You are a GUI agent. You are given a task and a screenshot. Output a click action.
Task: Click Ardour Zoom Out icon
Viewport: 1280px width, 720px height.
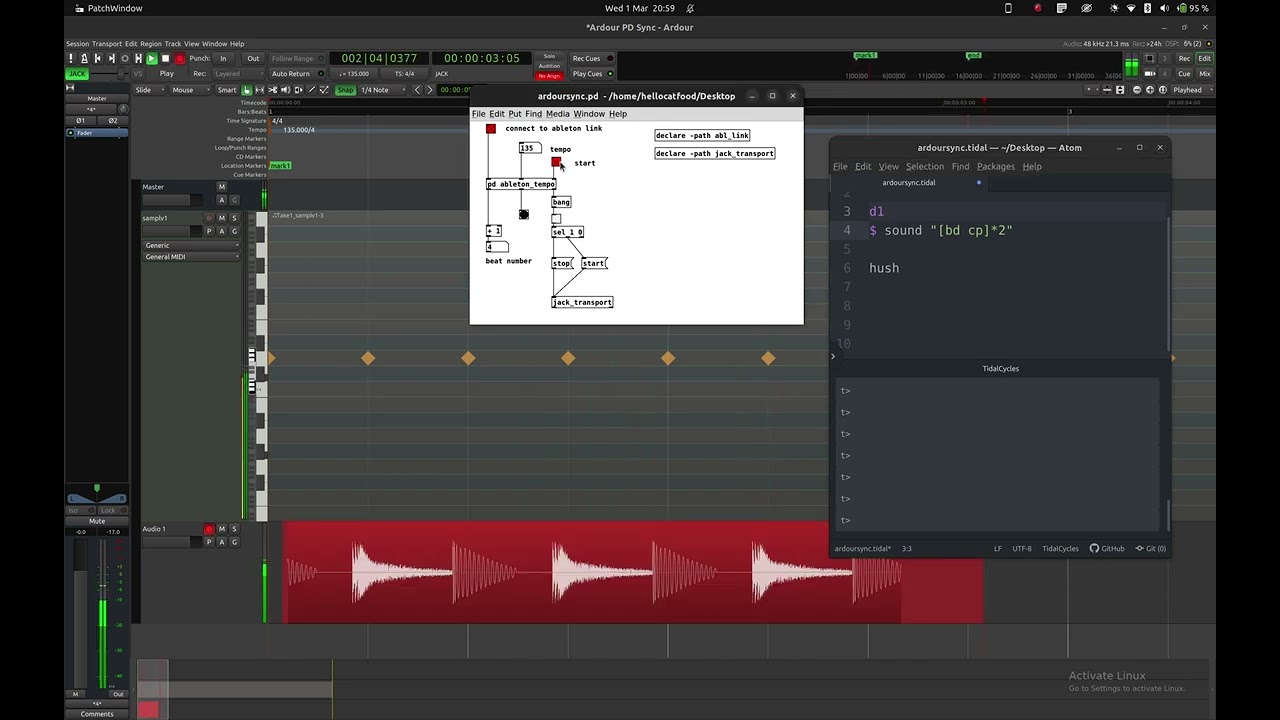tap(1137, 90)
